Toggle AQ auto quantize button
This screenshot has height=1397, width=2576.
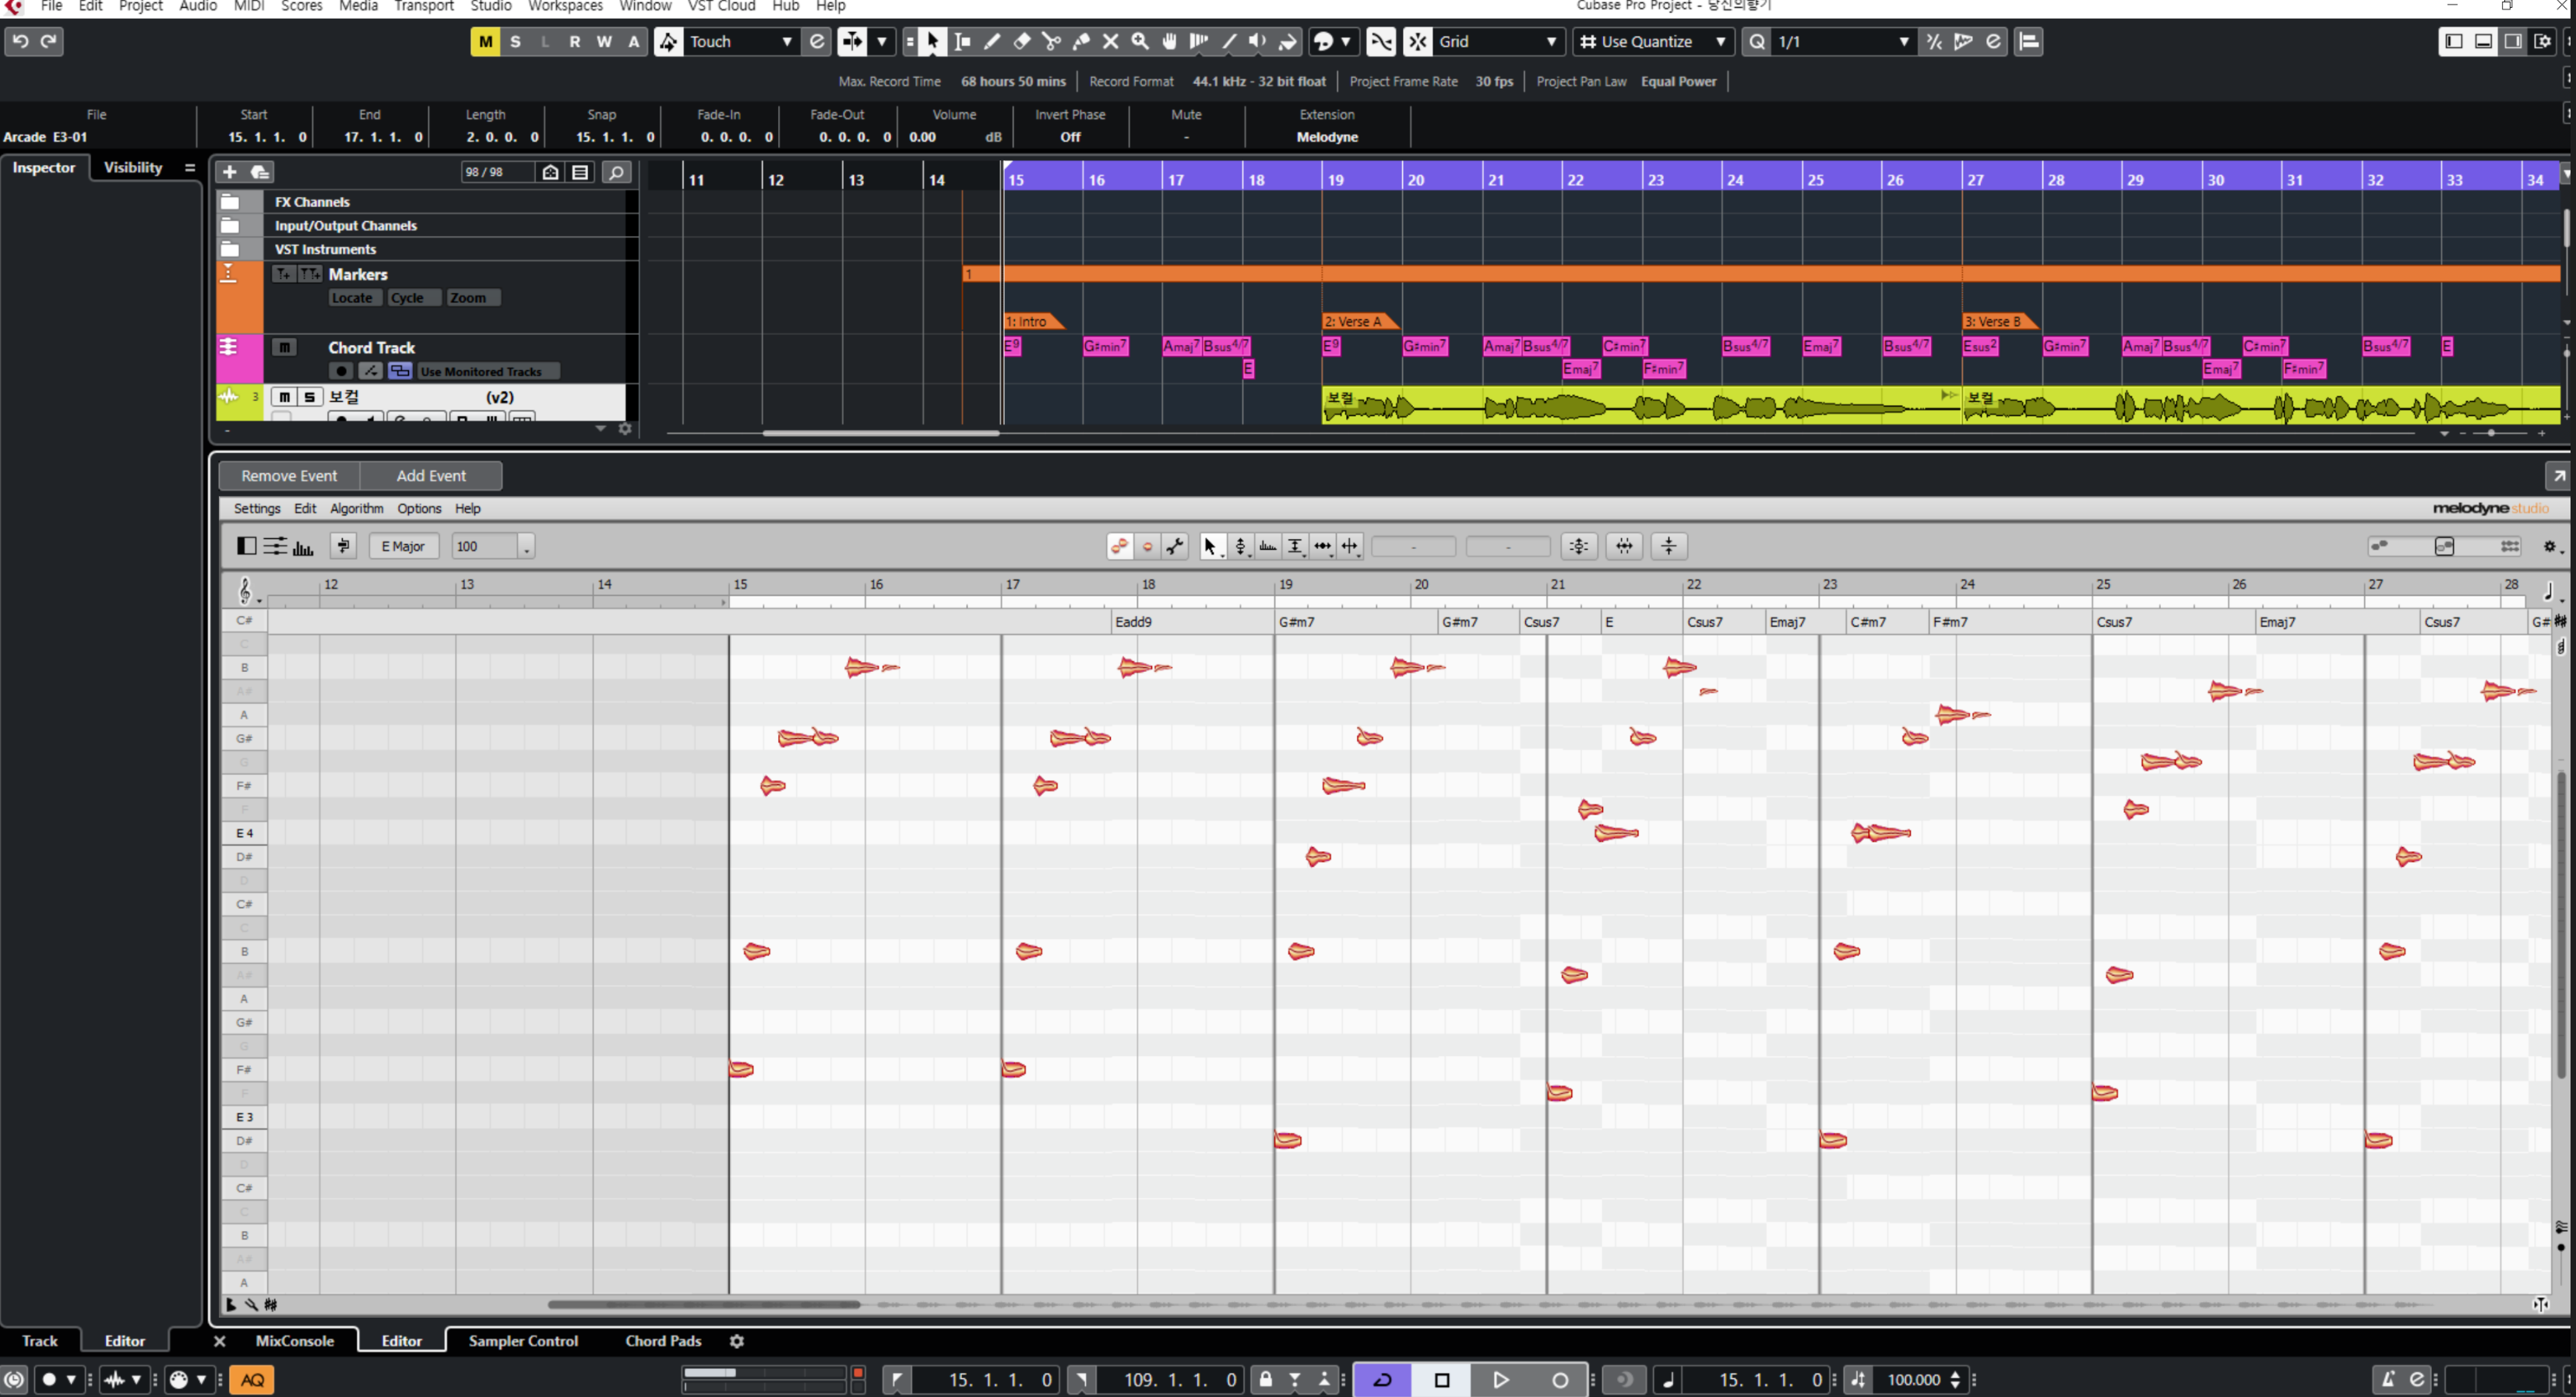(x=252, y=1380)
